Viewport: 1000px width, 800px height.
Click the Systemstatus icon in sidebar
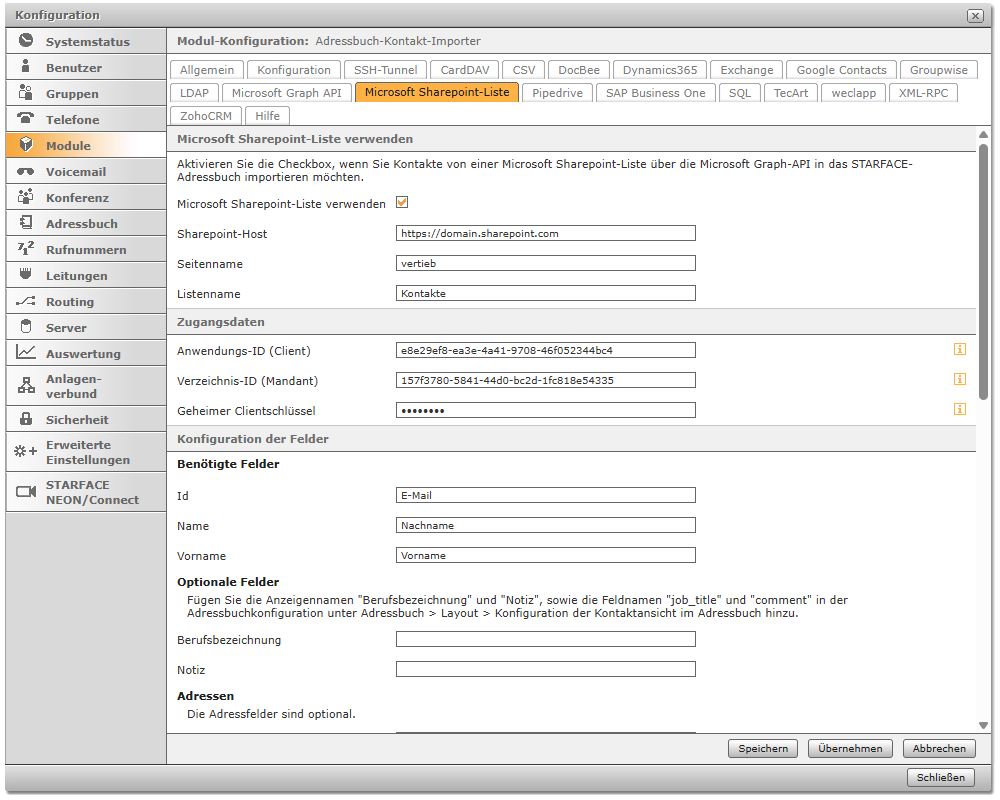click(x=26, y=41)
